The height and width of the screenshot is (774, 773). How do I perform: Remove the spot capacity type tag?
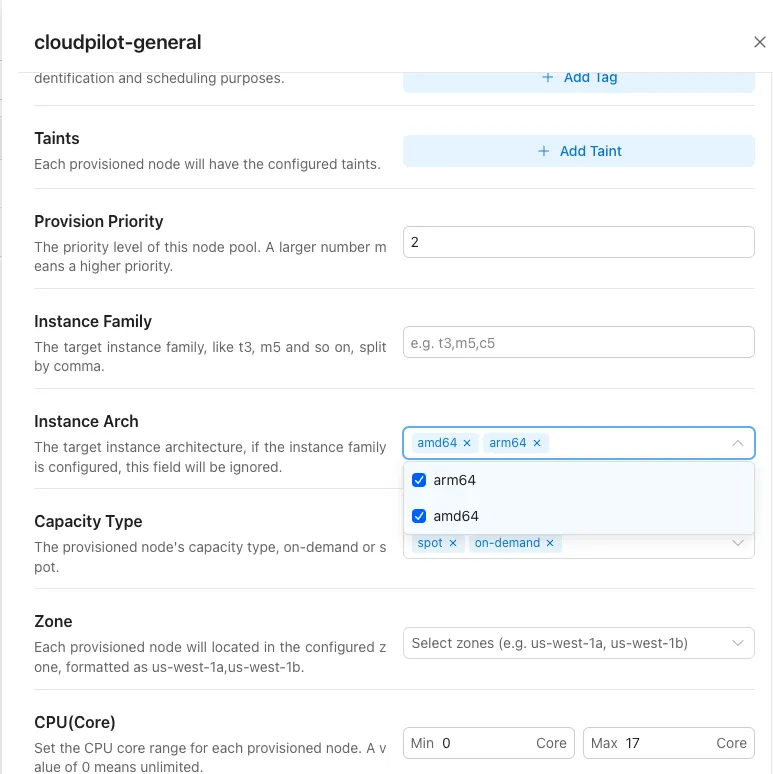[453, 543]
